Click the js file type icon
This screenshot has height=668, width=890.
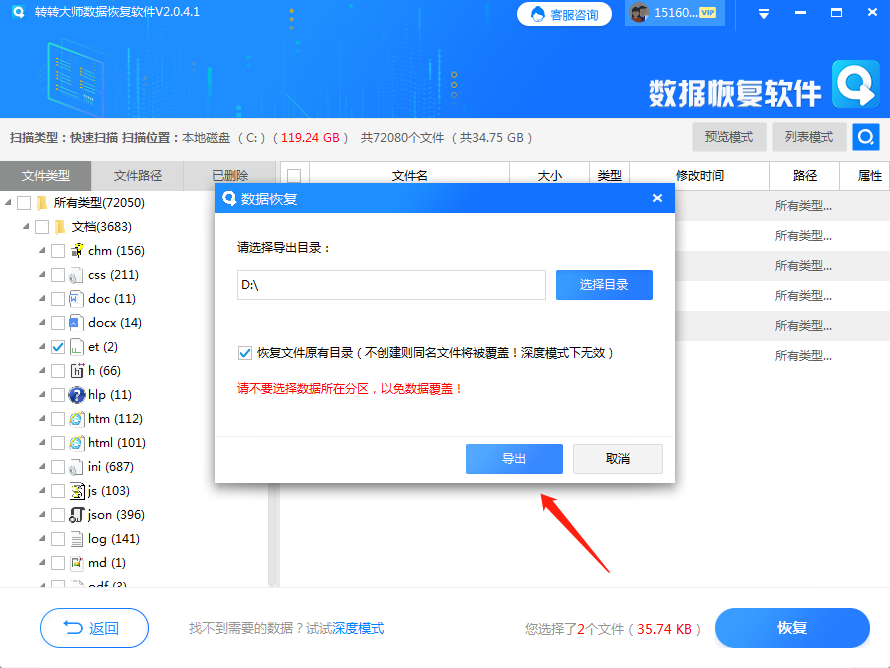tap(78, 491)
